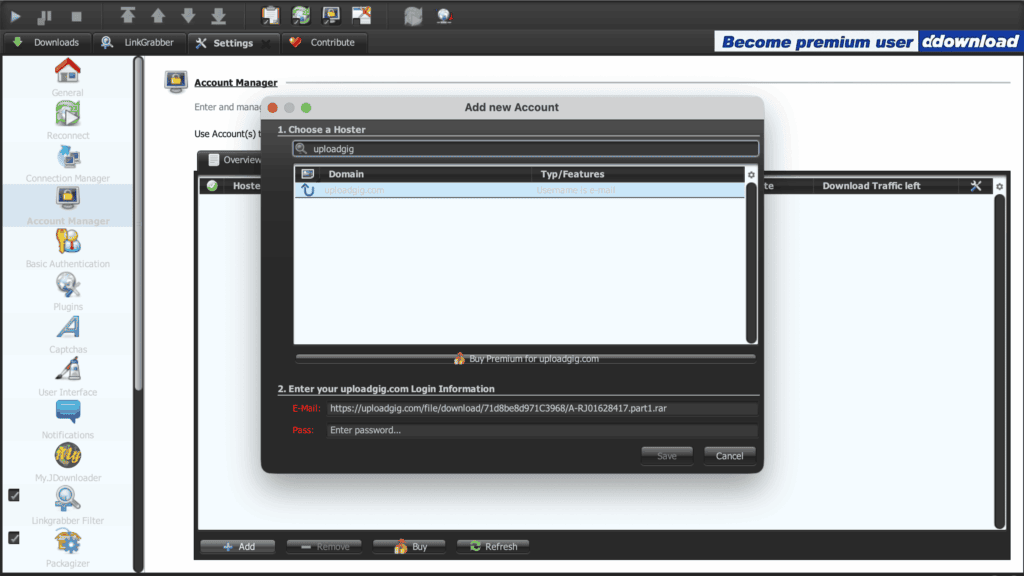The width and height of the screenshot is (1024, 576).
Task: Close the Settings tab
Action: coord(266,44)
